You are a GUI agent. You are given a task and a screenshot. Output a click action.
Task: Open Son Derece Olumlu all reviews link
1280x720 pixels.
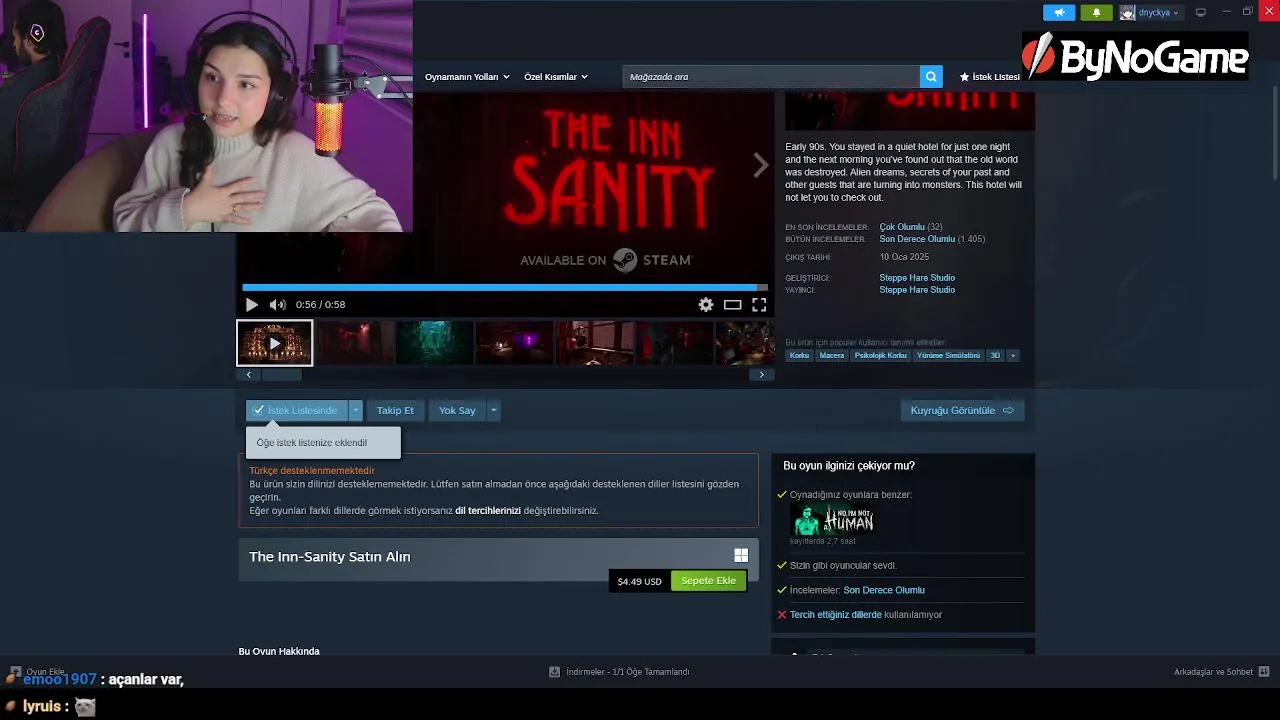[917, 239]
